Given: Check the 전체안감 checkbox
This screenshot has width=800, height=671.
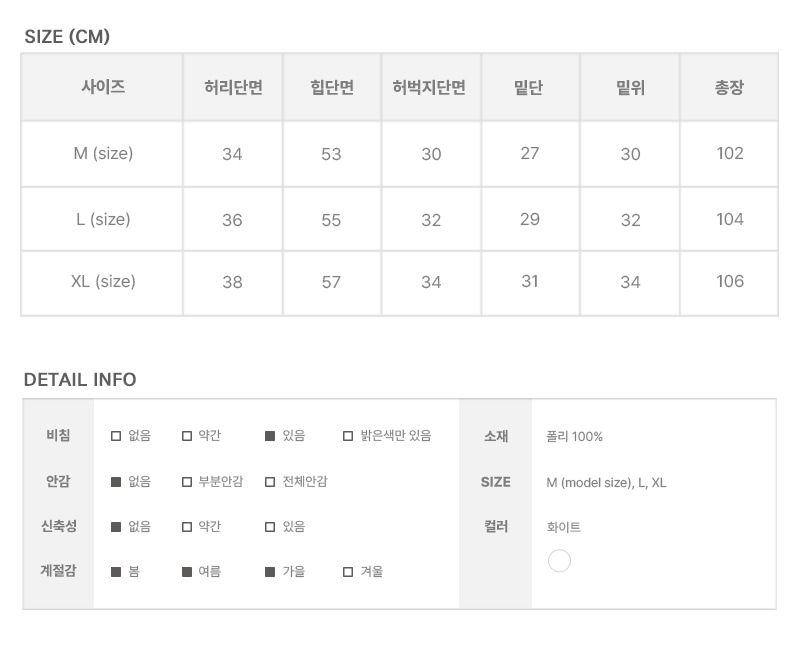Looking at the screenshot, I should (270, 482).
